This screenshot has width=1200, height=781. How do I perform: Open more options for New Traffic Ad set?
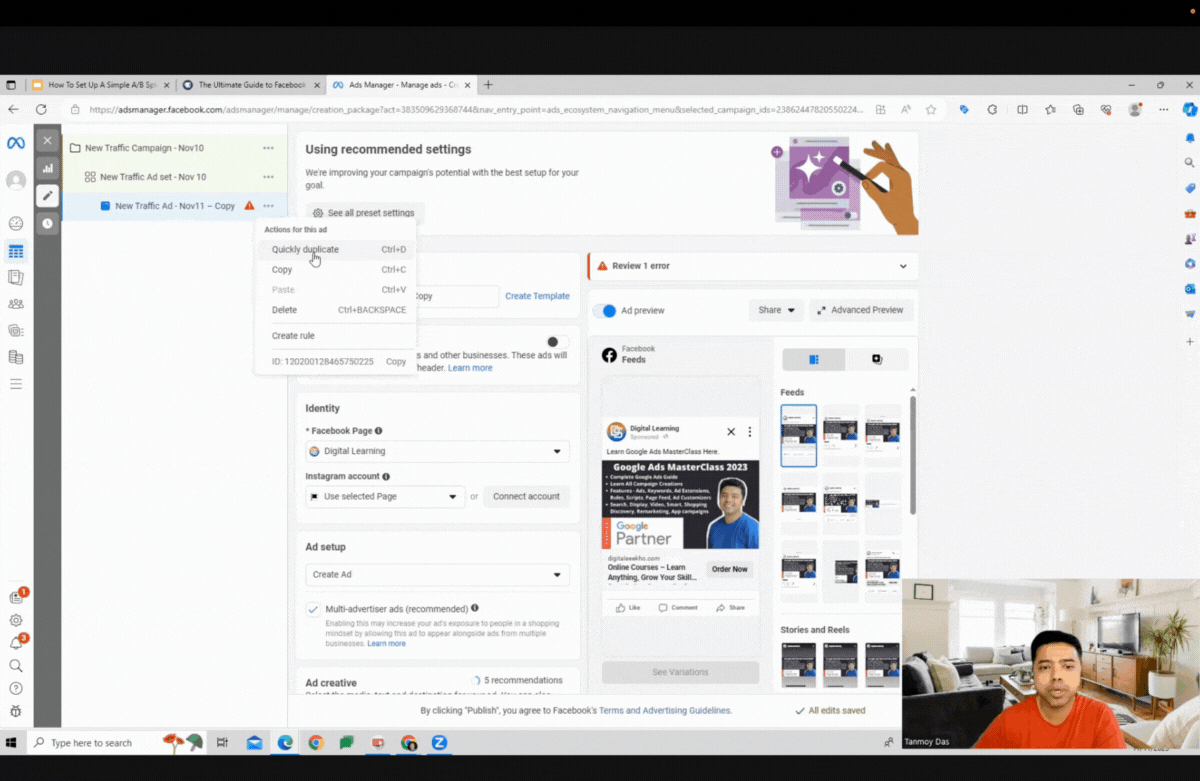coord(268,177)
